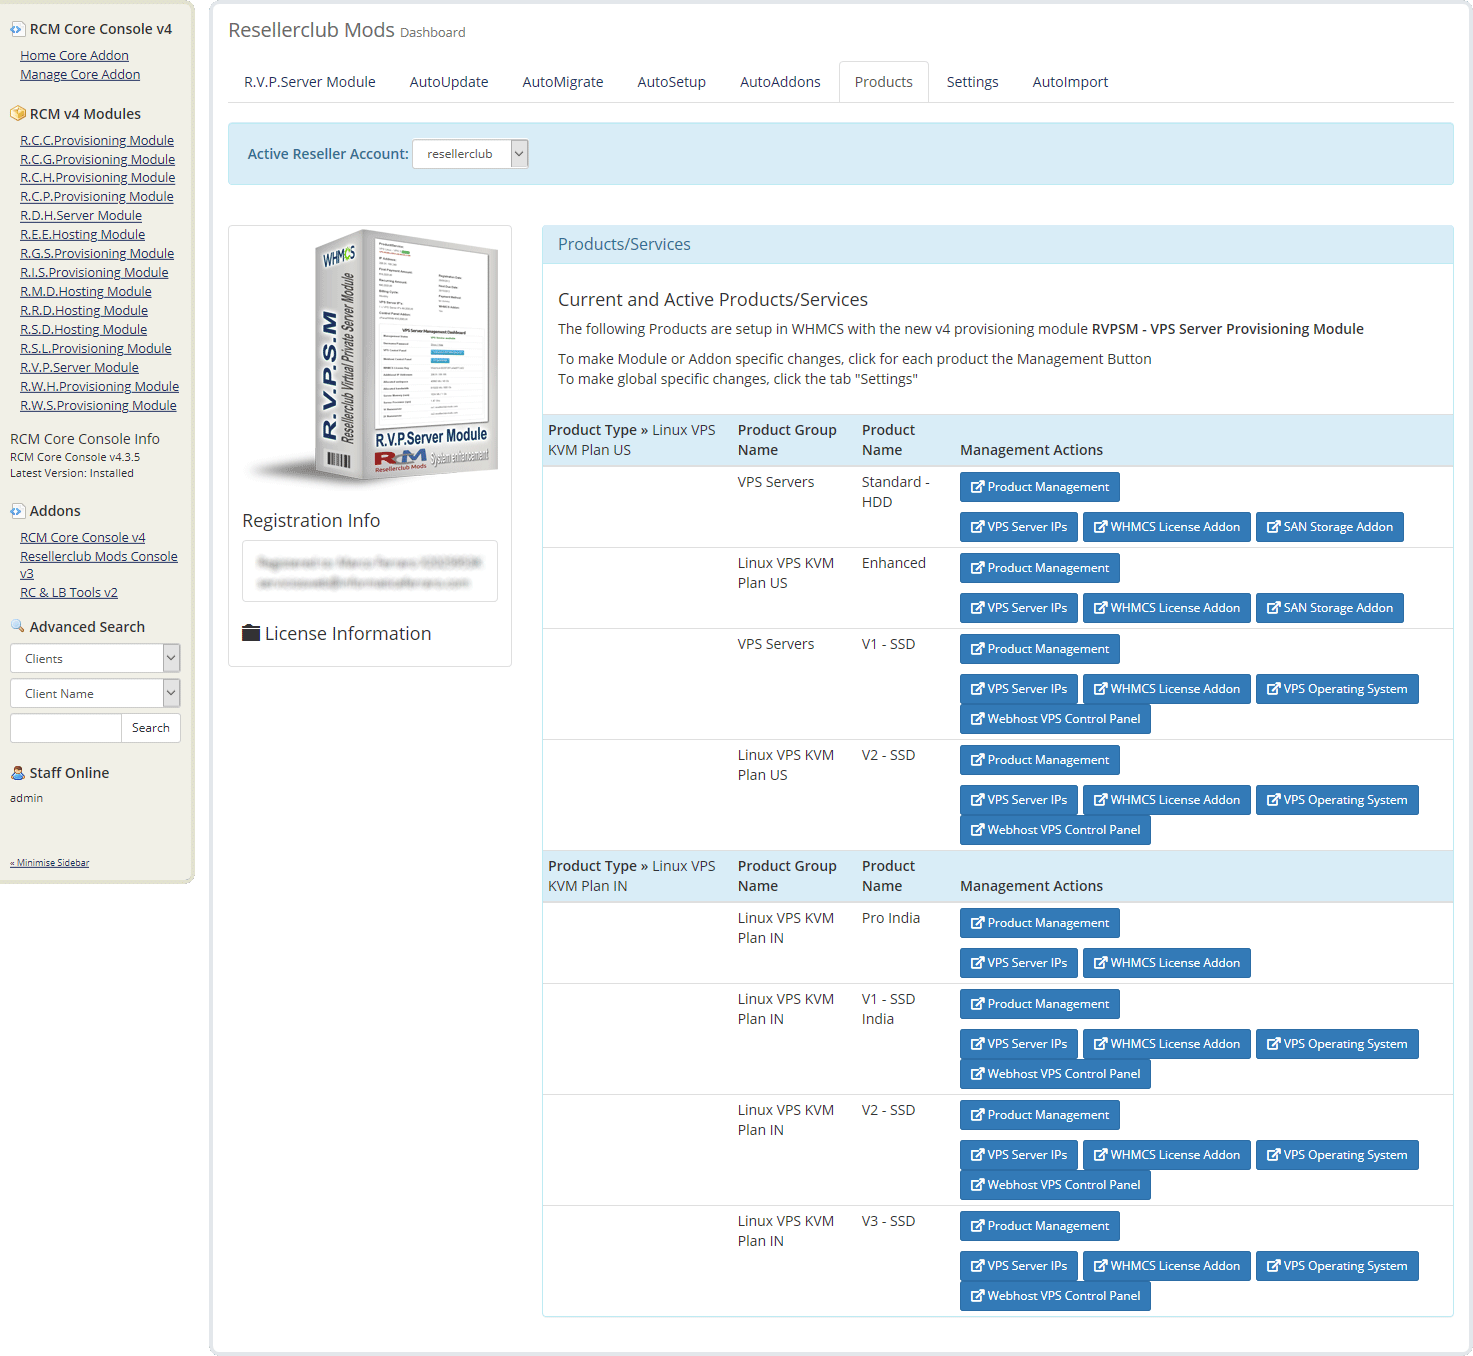Click Product Management for V3 - SSD

(x=1040, y=1226)
